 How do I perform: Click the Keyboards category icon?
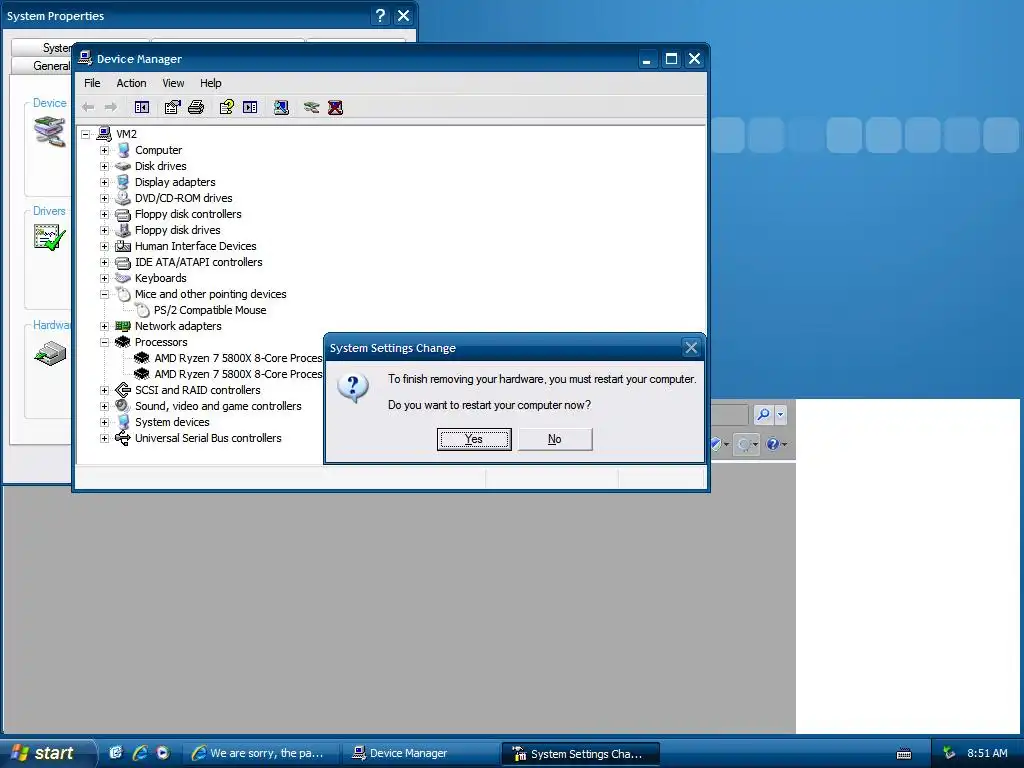tap(123, 278)
